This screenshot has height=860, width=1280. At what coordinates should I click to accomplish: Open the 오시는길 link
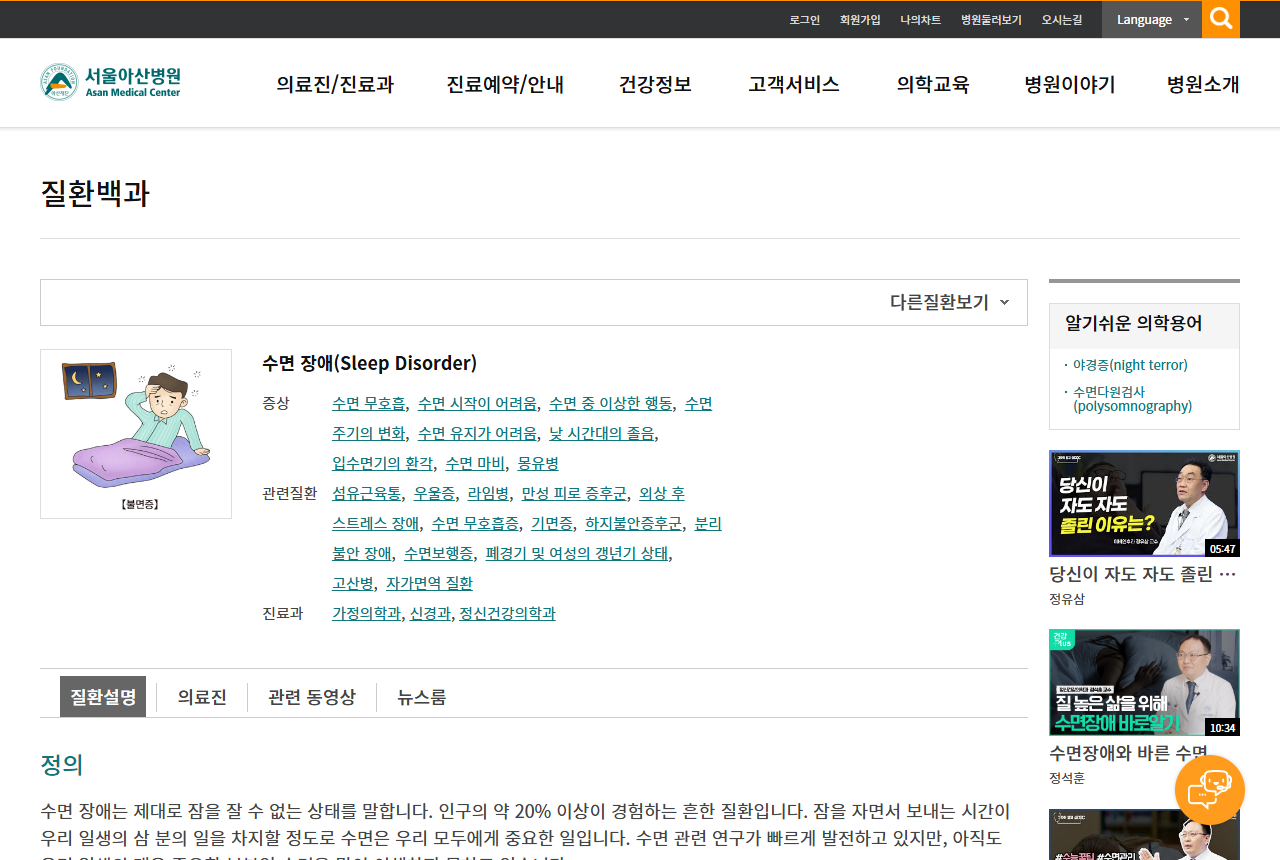(x=1062, y=20)
